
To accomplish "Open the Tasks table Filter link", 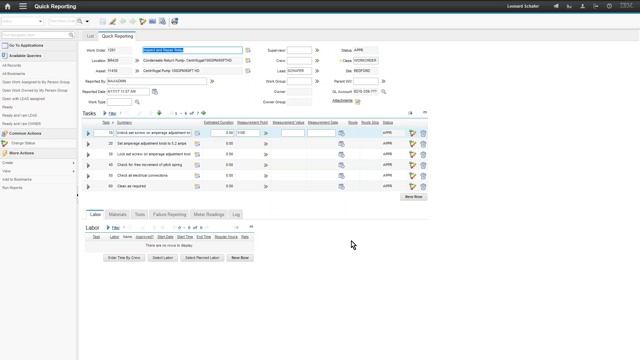I will (112, 113).
